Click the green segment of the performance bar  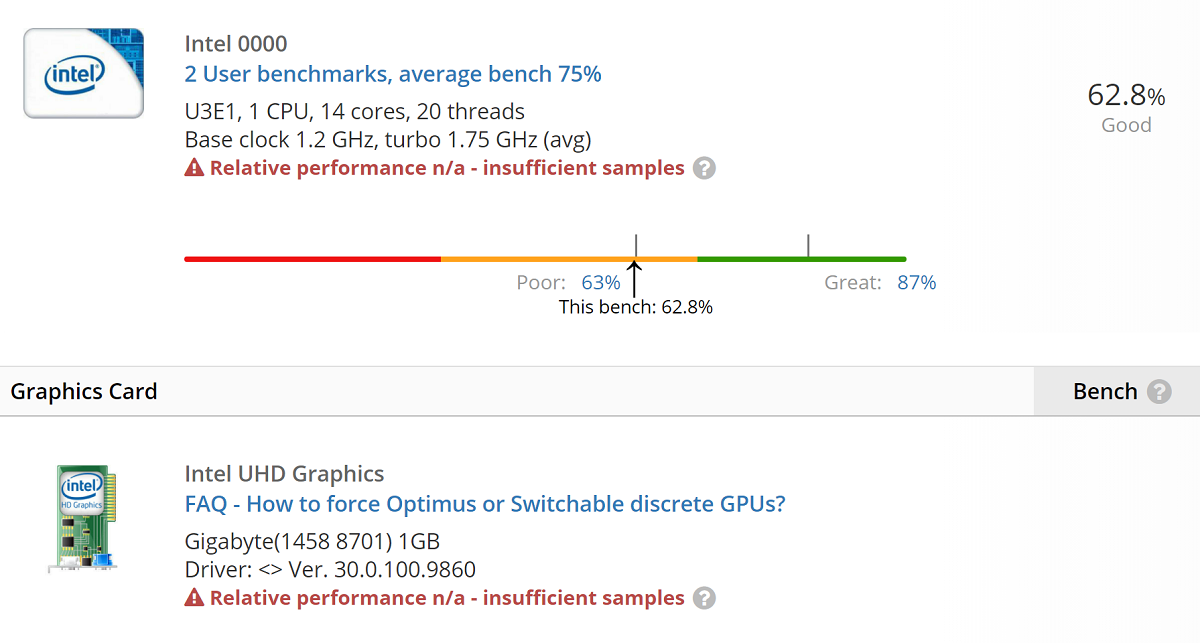coord(800,259)
